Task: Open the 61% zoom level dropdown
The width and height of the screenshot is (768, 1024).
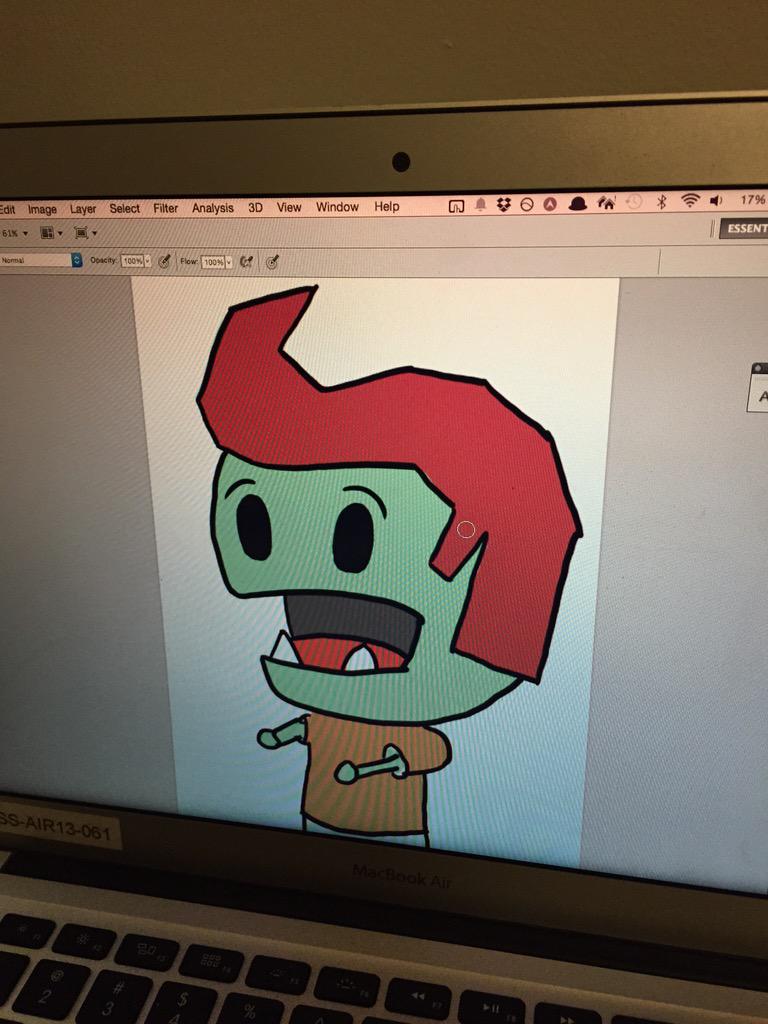Action: pyautogui.click(x=15, y=233)
